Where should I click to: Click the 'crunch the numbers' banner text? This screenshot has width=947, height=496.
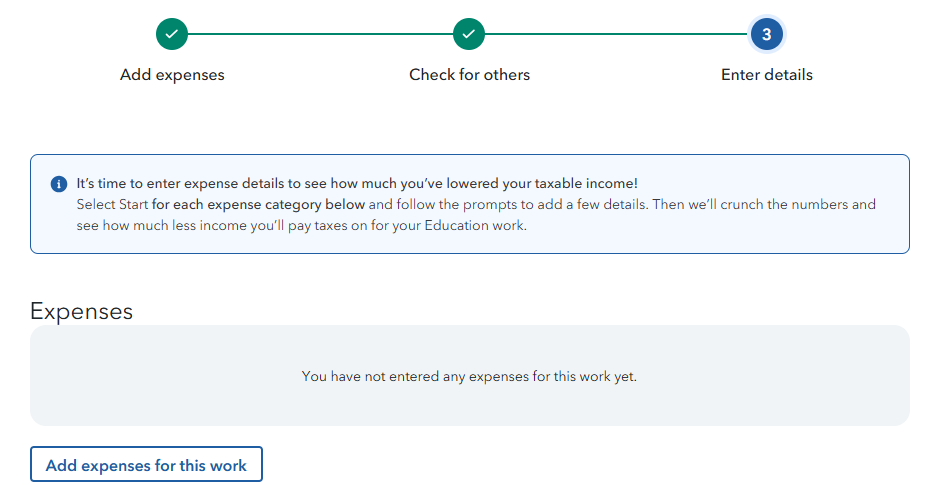tap(784, 205)
